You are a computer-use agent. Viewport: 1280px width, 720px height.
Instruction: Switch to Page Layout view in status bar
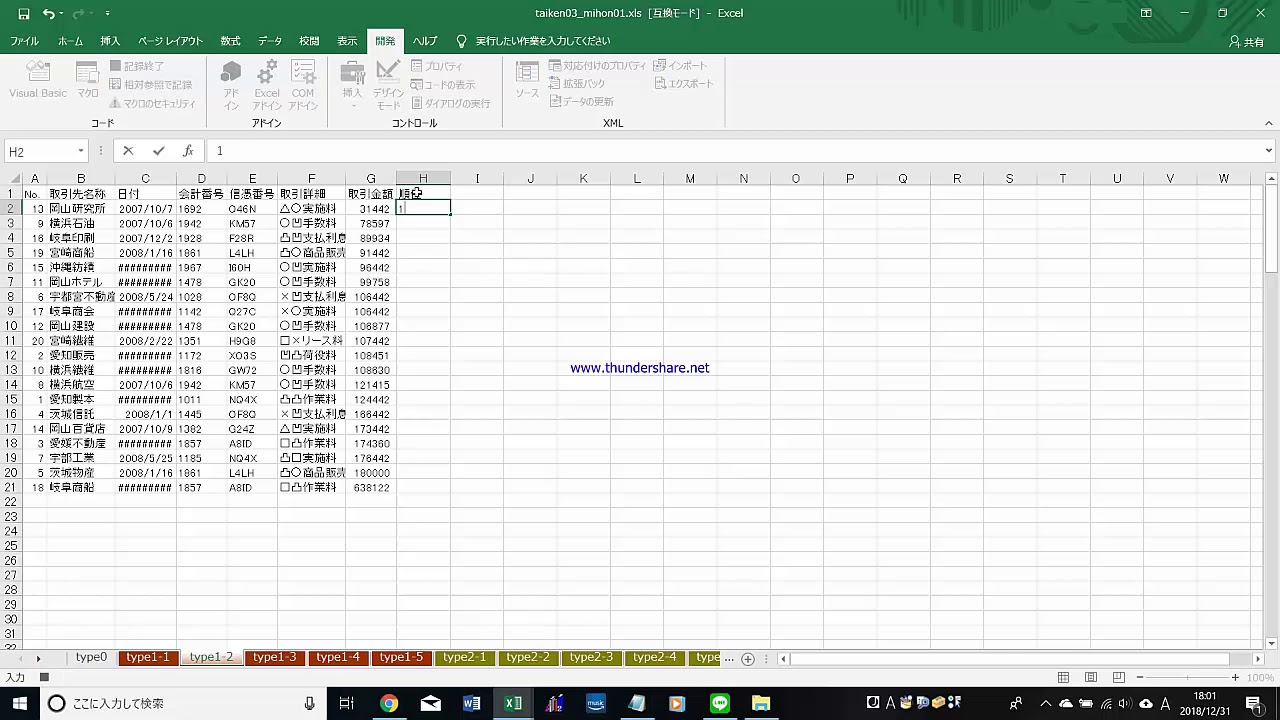point(1091,678)
